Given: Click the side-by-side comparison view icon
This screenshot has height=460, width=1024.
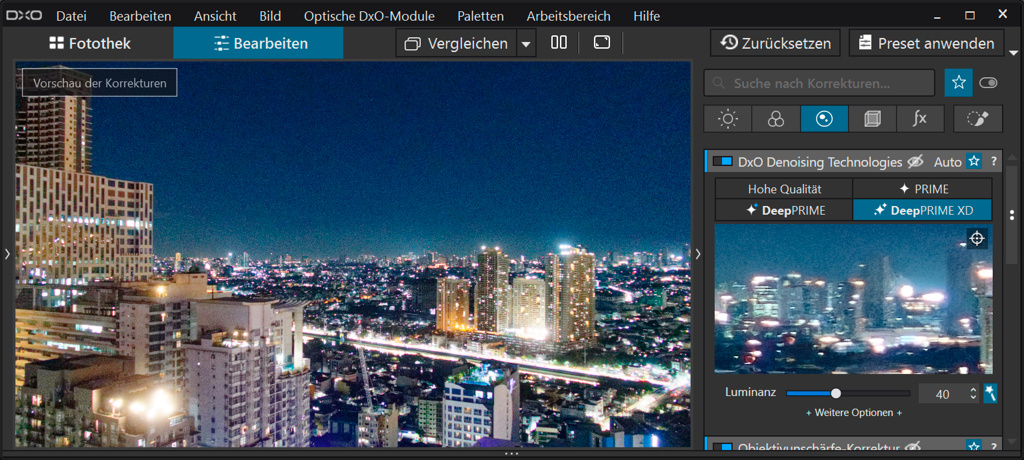Looking at the screenshot, I should pyautogui.click(x=559, y=43).
